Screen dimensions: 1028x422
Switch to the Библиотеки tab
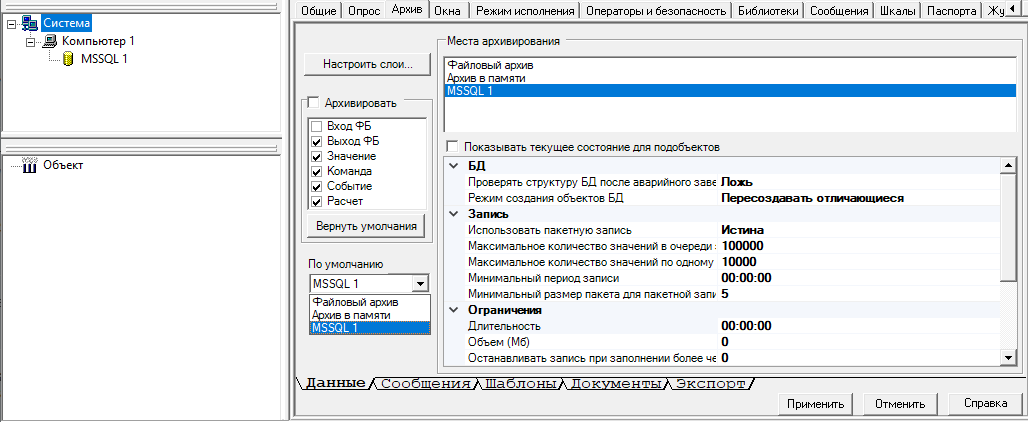click(x=768, y=10)
